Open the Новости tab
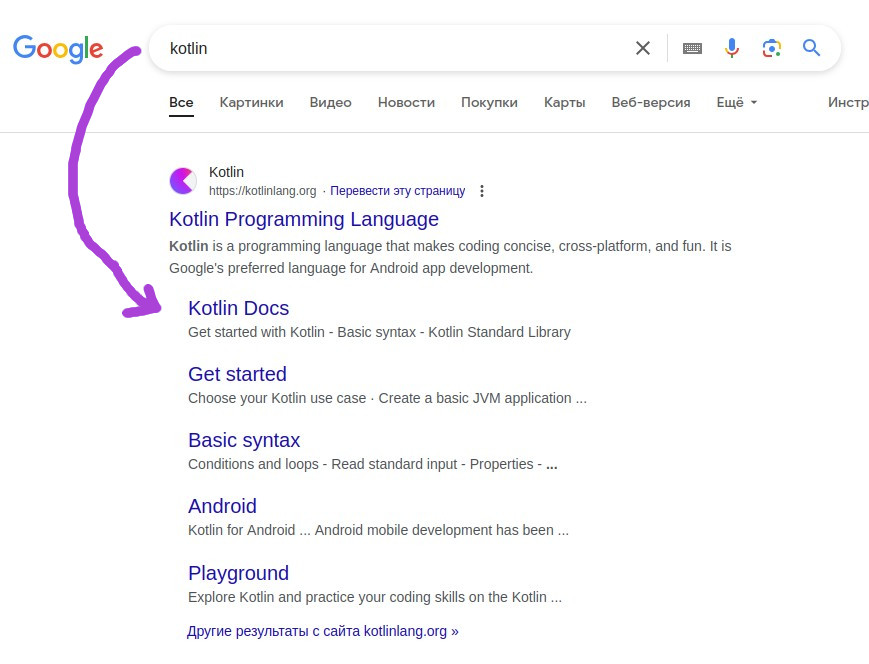Viewport: 869px width, 664px height. [406, 103]
